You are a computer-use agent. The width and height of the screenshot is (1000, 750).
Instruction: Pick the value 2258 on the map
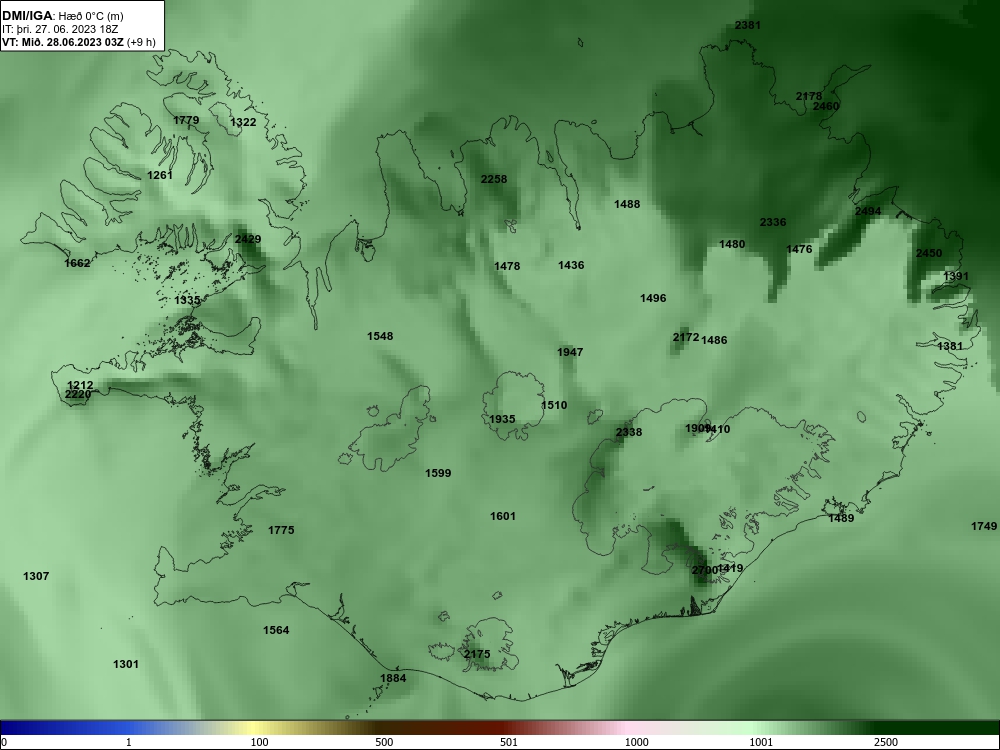point(494,179)
